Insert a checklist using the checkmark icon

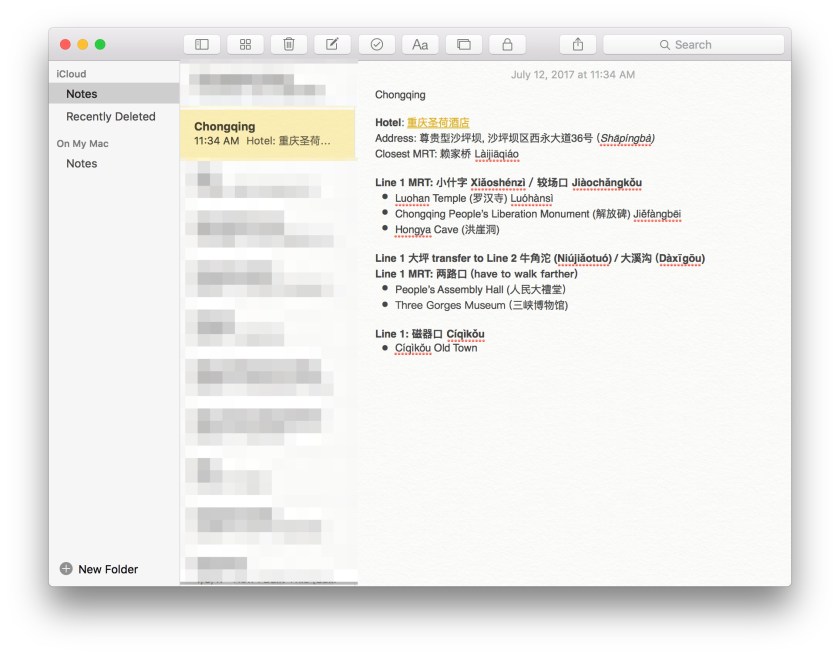point(377,44)
